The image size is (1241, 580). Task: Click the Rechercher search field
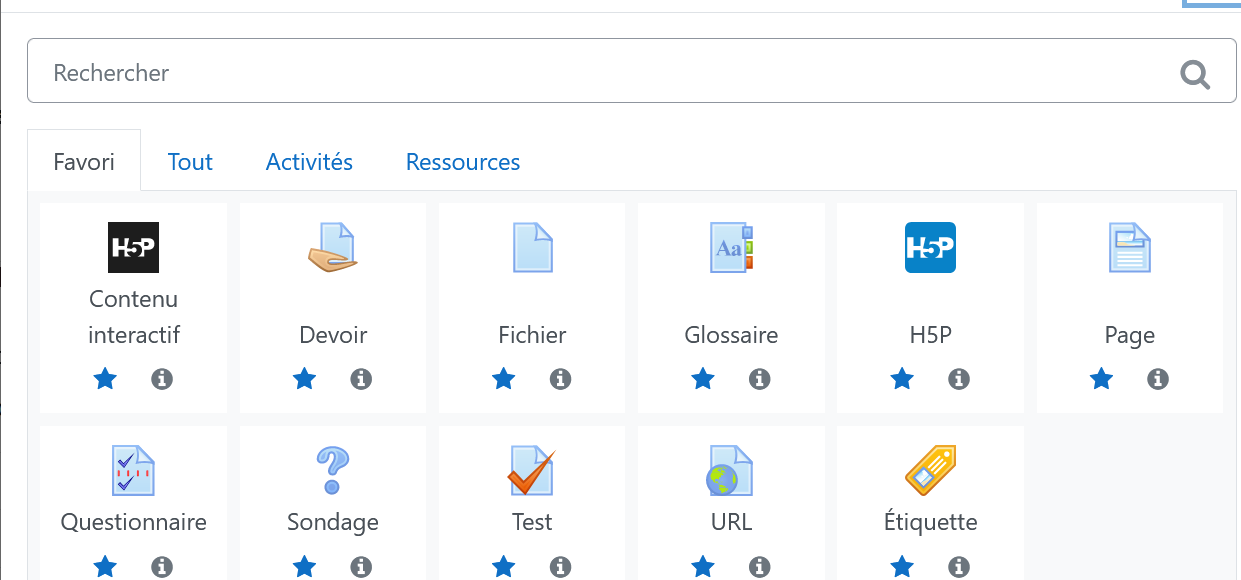[x=632, y=71]
